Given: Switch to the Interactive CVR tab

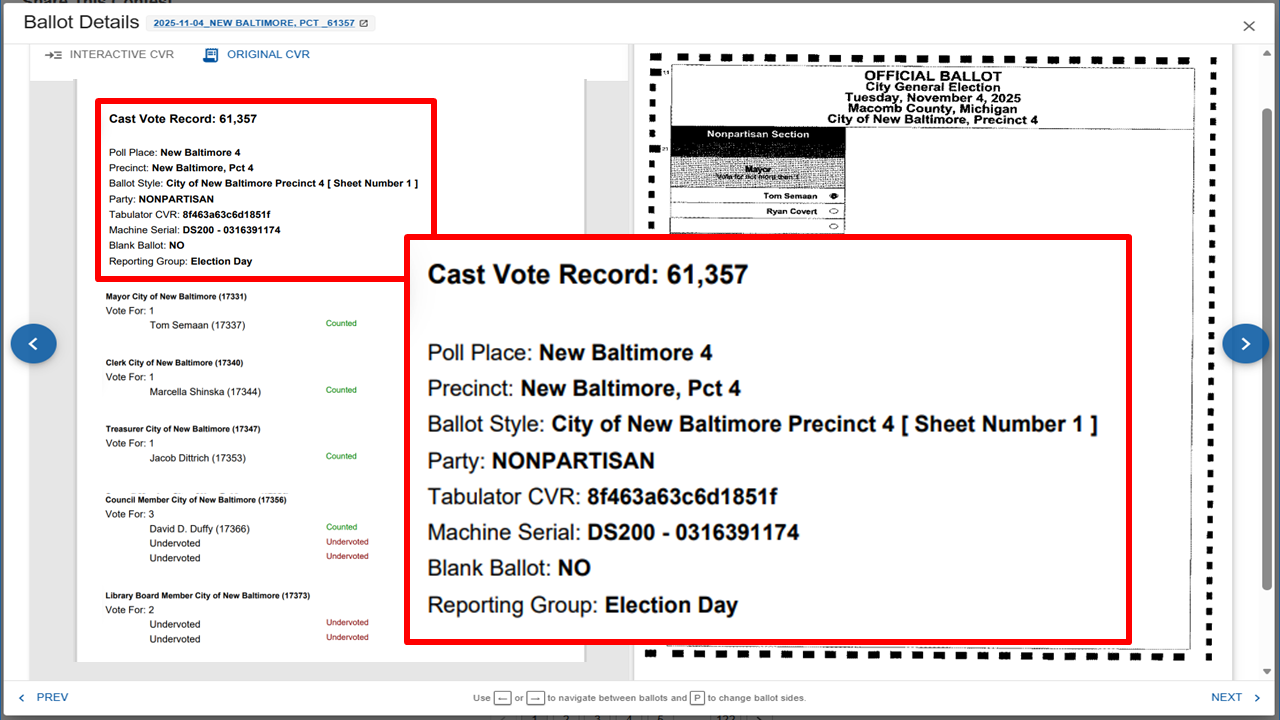Looking at the screenshot, I should pyautogui.click(x=120, y=55).
